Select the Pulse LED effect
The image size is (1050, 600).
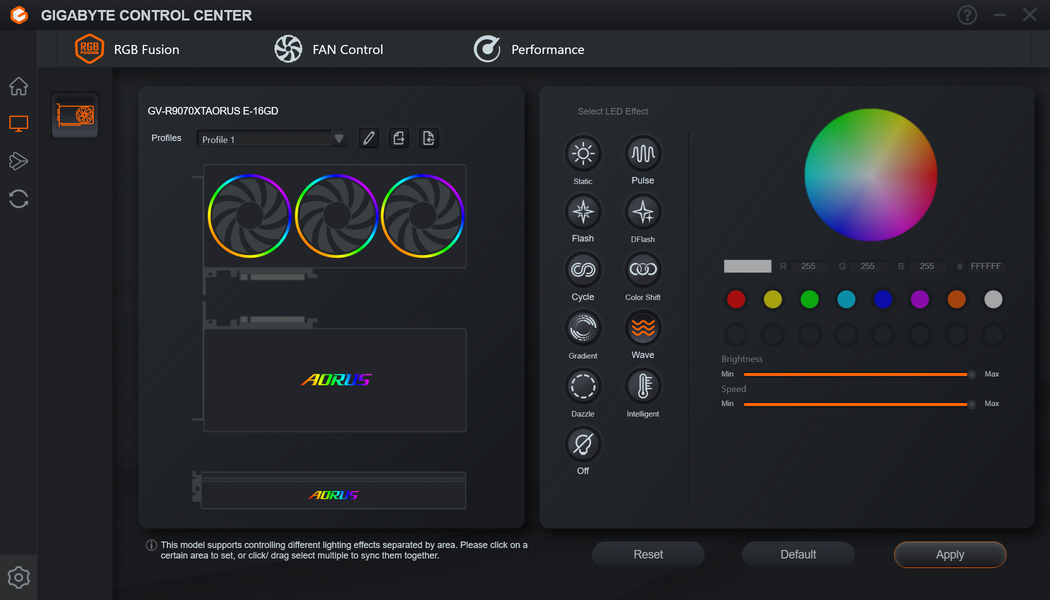pyautogui.click(x=643, y=154)
